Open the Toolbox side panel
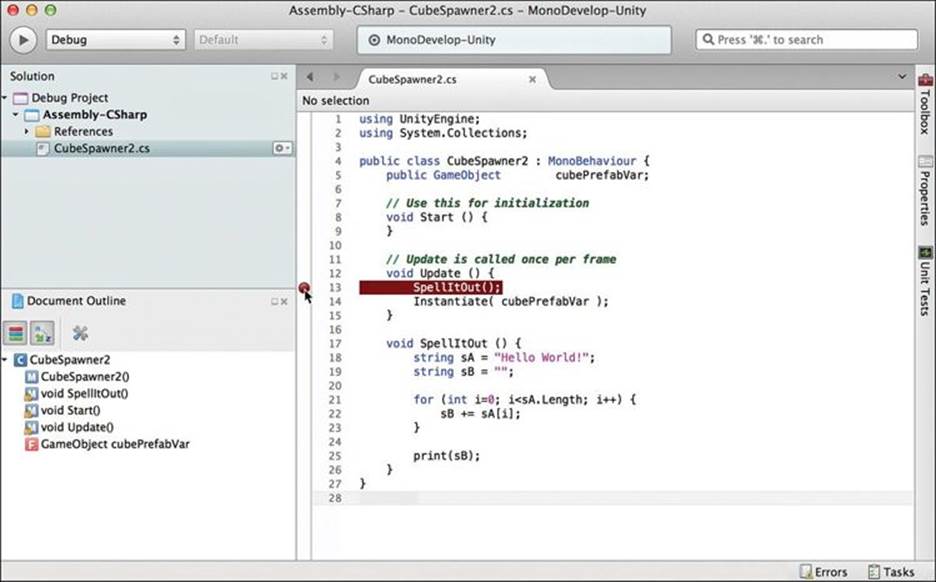The width and height of the screenshot is (936, 582). click(x=925, y=104)
